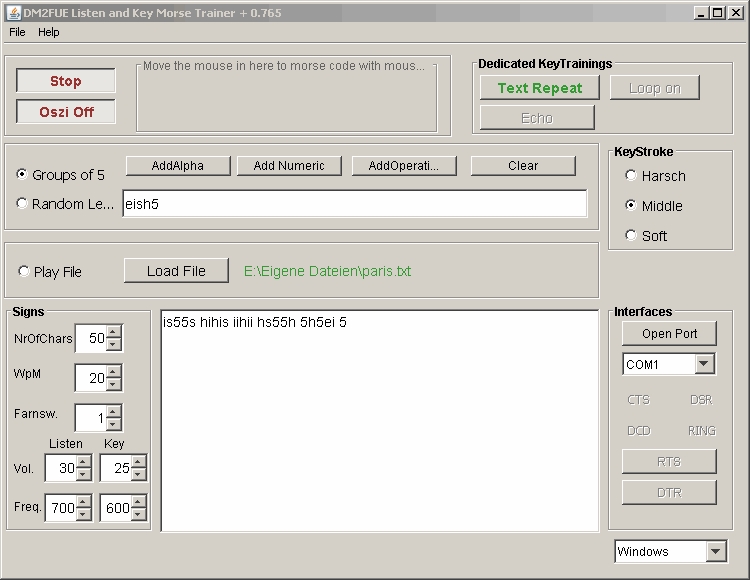The height and width of the screenshot is (580, 750).
Task: Select the Random Le... radio button
Action: [x=22, y=203]
